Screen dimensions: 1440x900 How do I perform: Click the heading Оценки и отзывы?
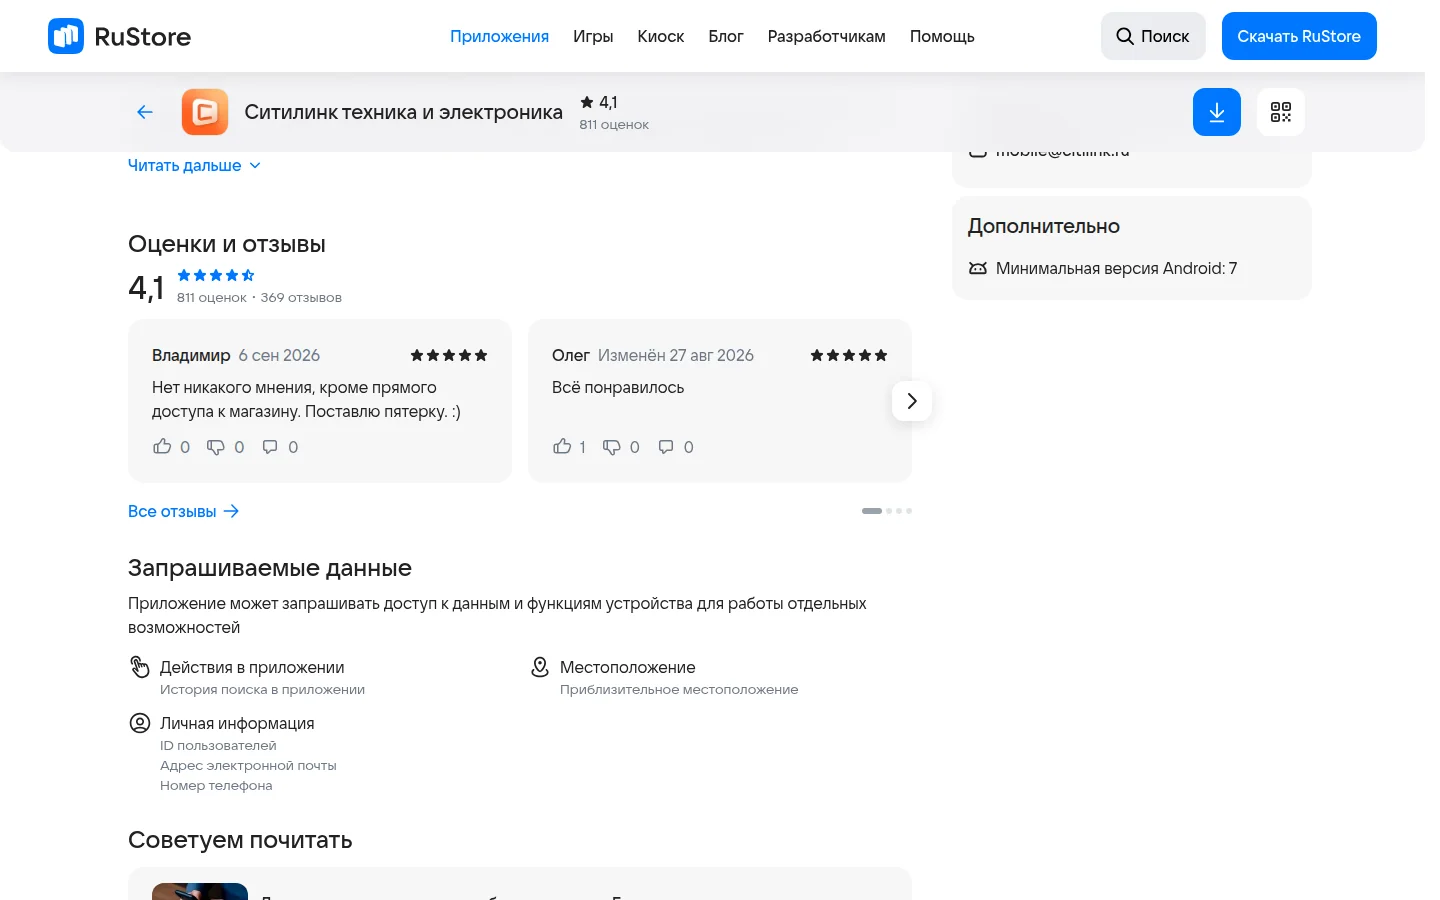227,244
